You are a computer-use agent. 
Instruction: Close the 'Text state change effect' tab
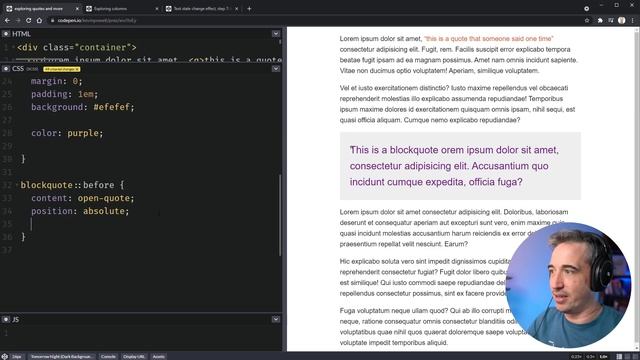pyautogui.click(x=236, y=9)
